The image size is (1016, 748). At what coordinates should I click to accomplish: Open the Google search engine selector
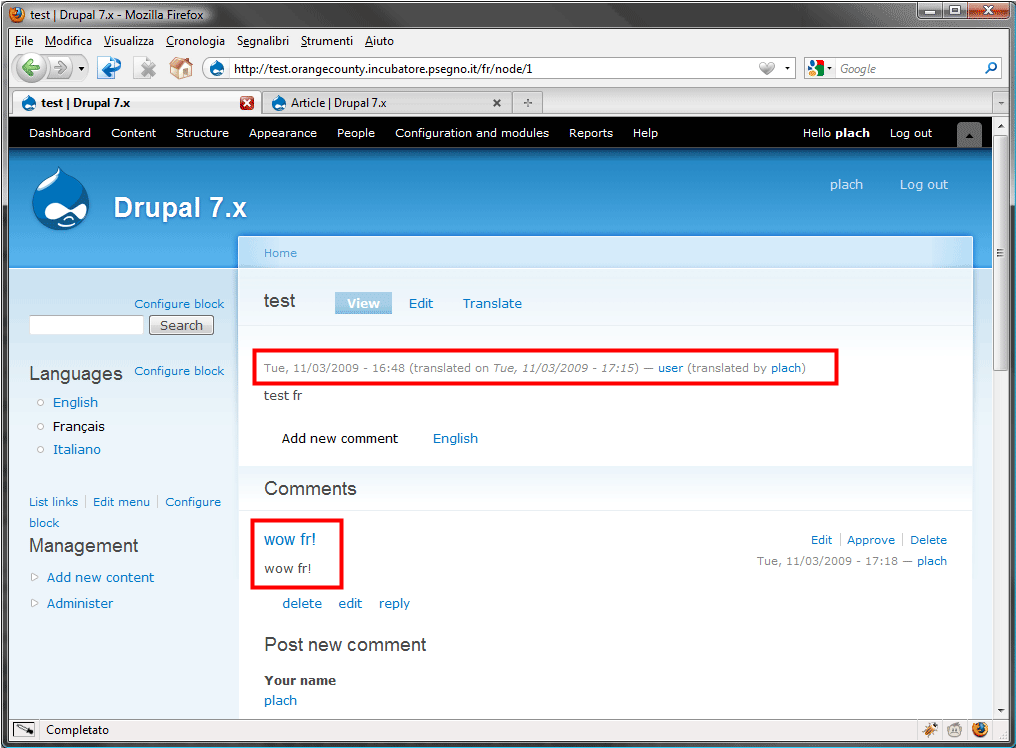click(x=820, y=68)
